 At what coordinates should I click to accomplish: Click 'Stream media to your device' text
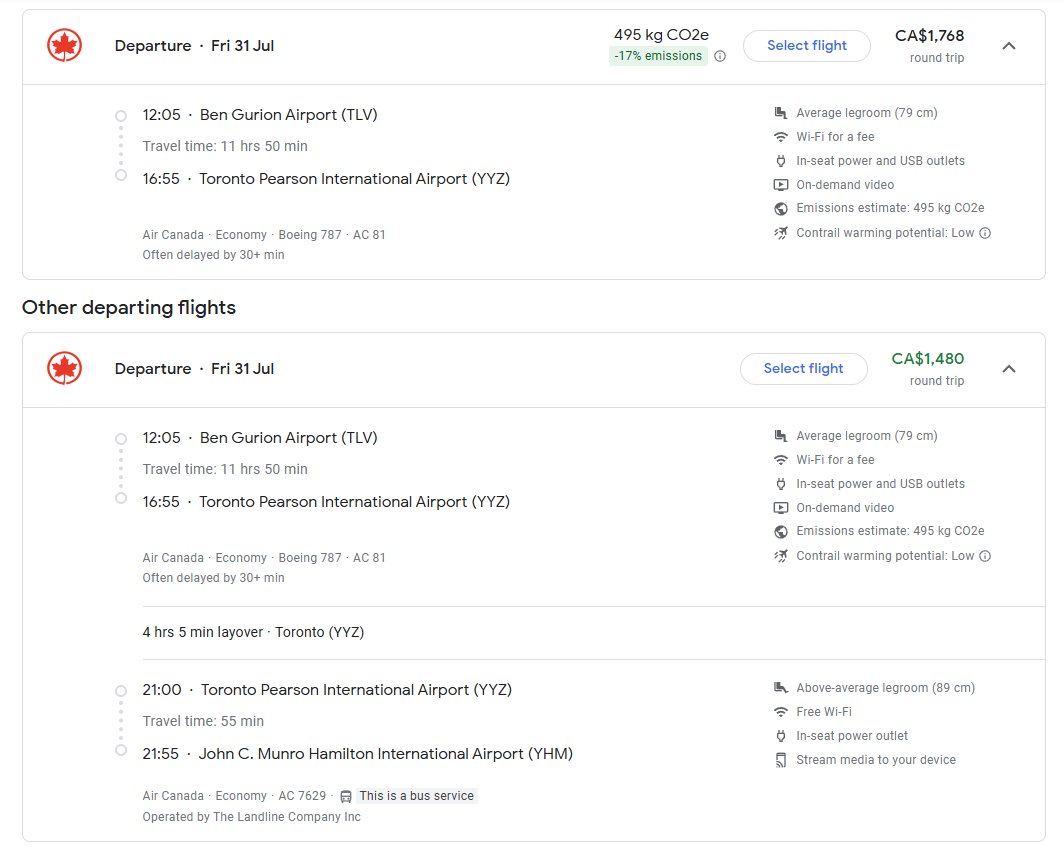tap(876, 760)
